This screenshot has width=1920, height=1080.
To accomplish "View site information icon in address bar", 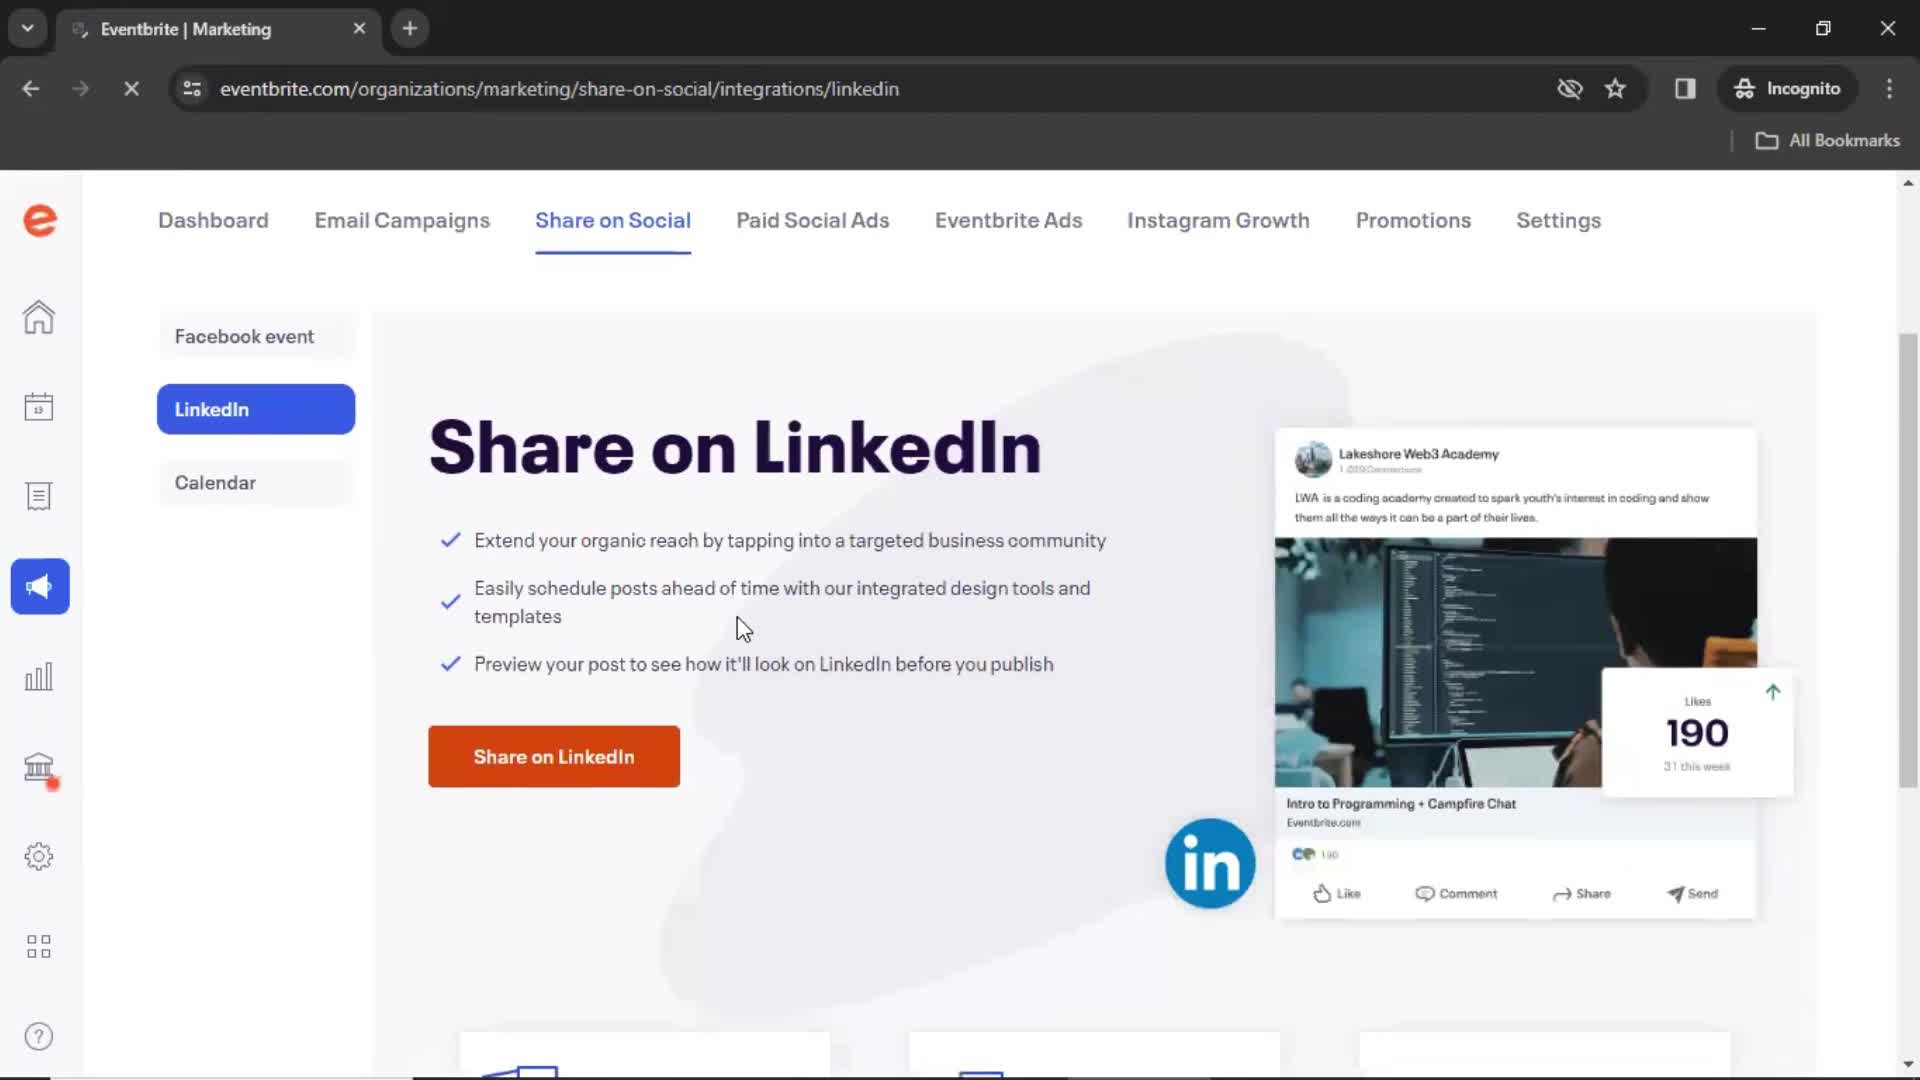I will 192,88.
